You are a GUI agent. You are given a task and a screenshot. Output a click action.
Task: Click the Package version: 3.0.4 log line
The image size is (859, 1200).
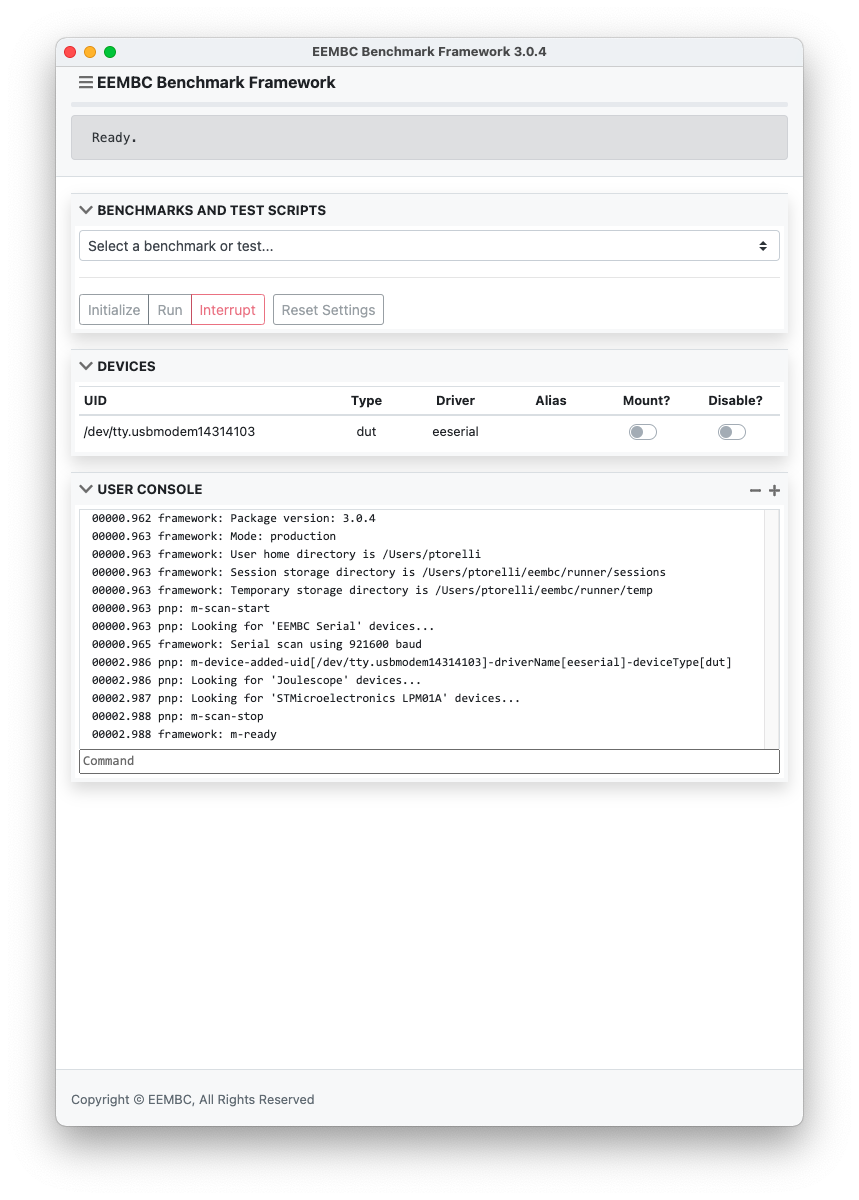(233, 518)
